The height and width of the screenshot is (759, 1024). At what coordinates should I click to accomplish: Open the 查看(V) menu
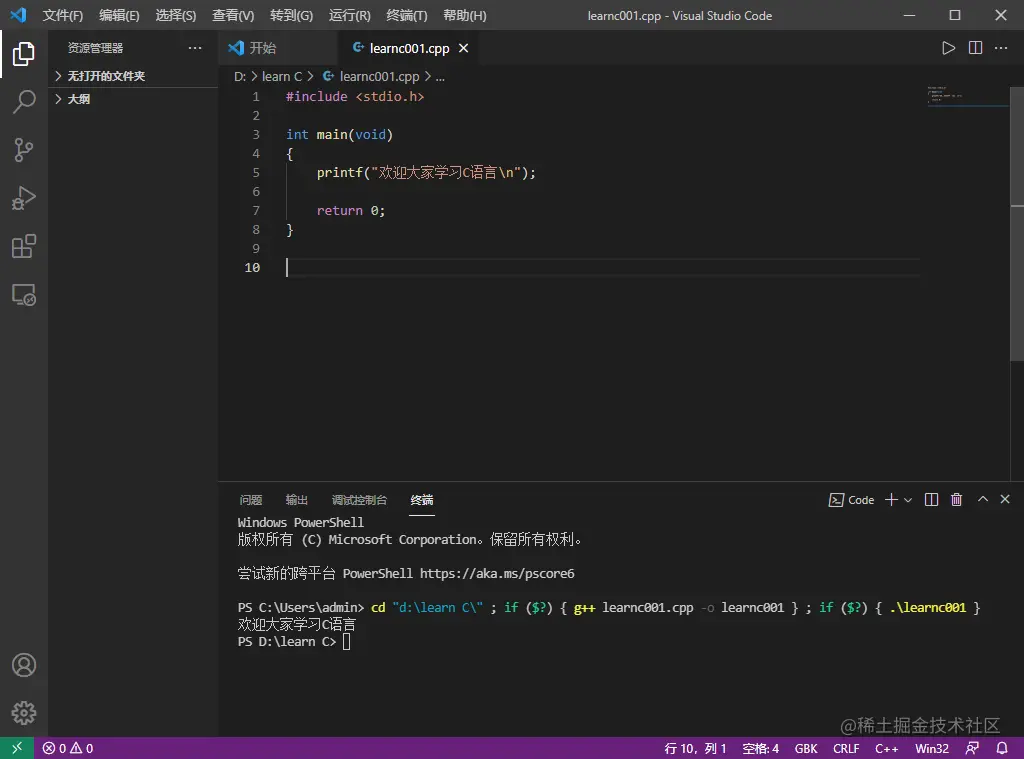tap(233, 15)
